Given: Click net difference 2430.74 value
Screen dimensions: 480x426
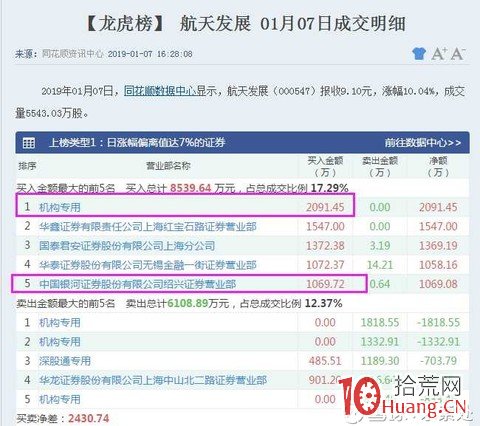Looking at the screenshot, I should tap(89, 418).
